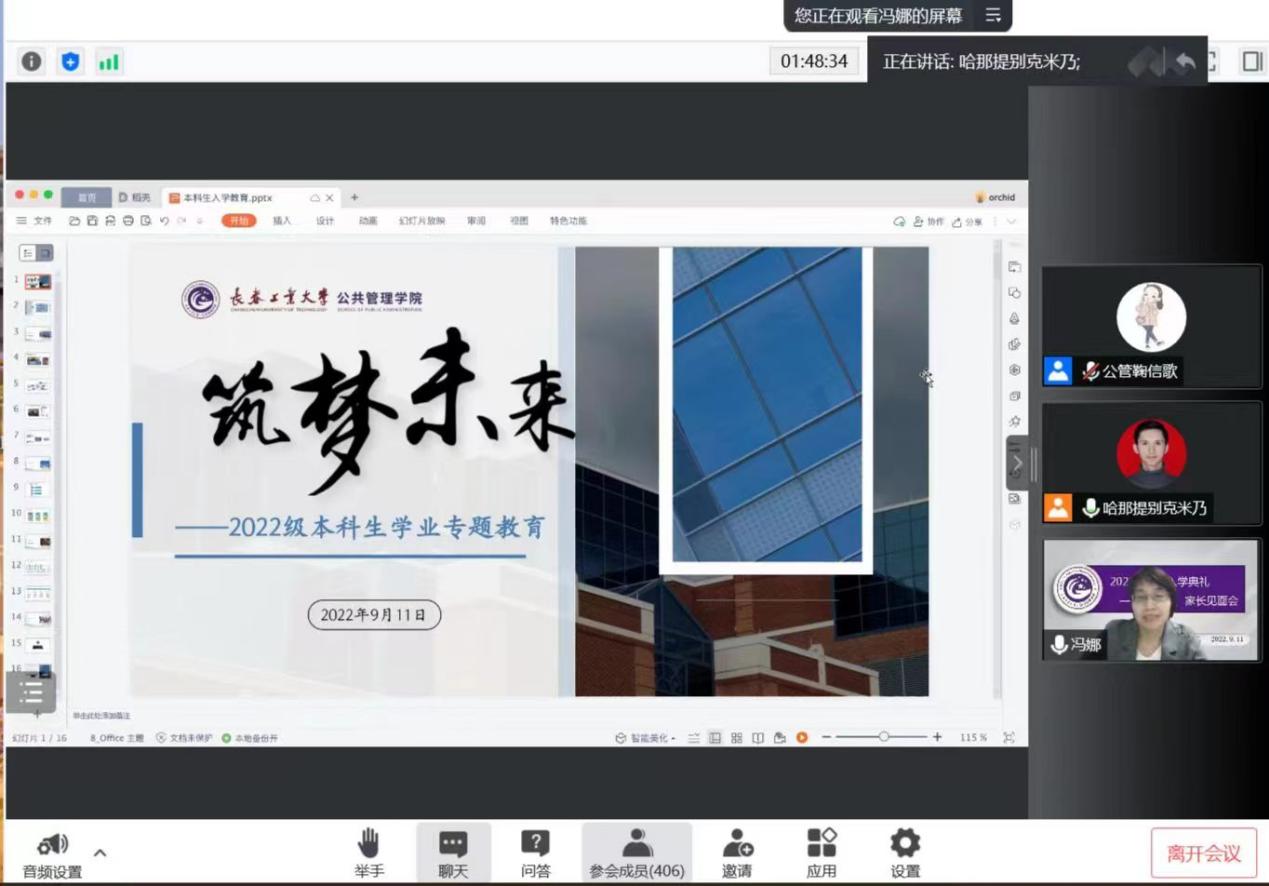Open the 邀请 invite icon
Screen dimensions: 1269x886
click(737, 853)
